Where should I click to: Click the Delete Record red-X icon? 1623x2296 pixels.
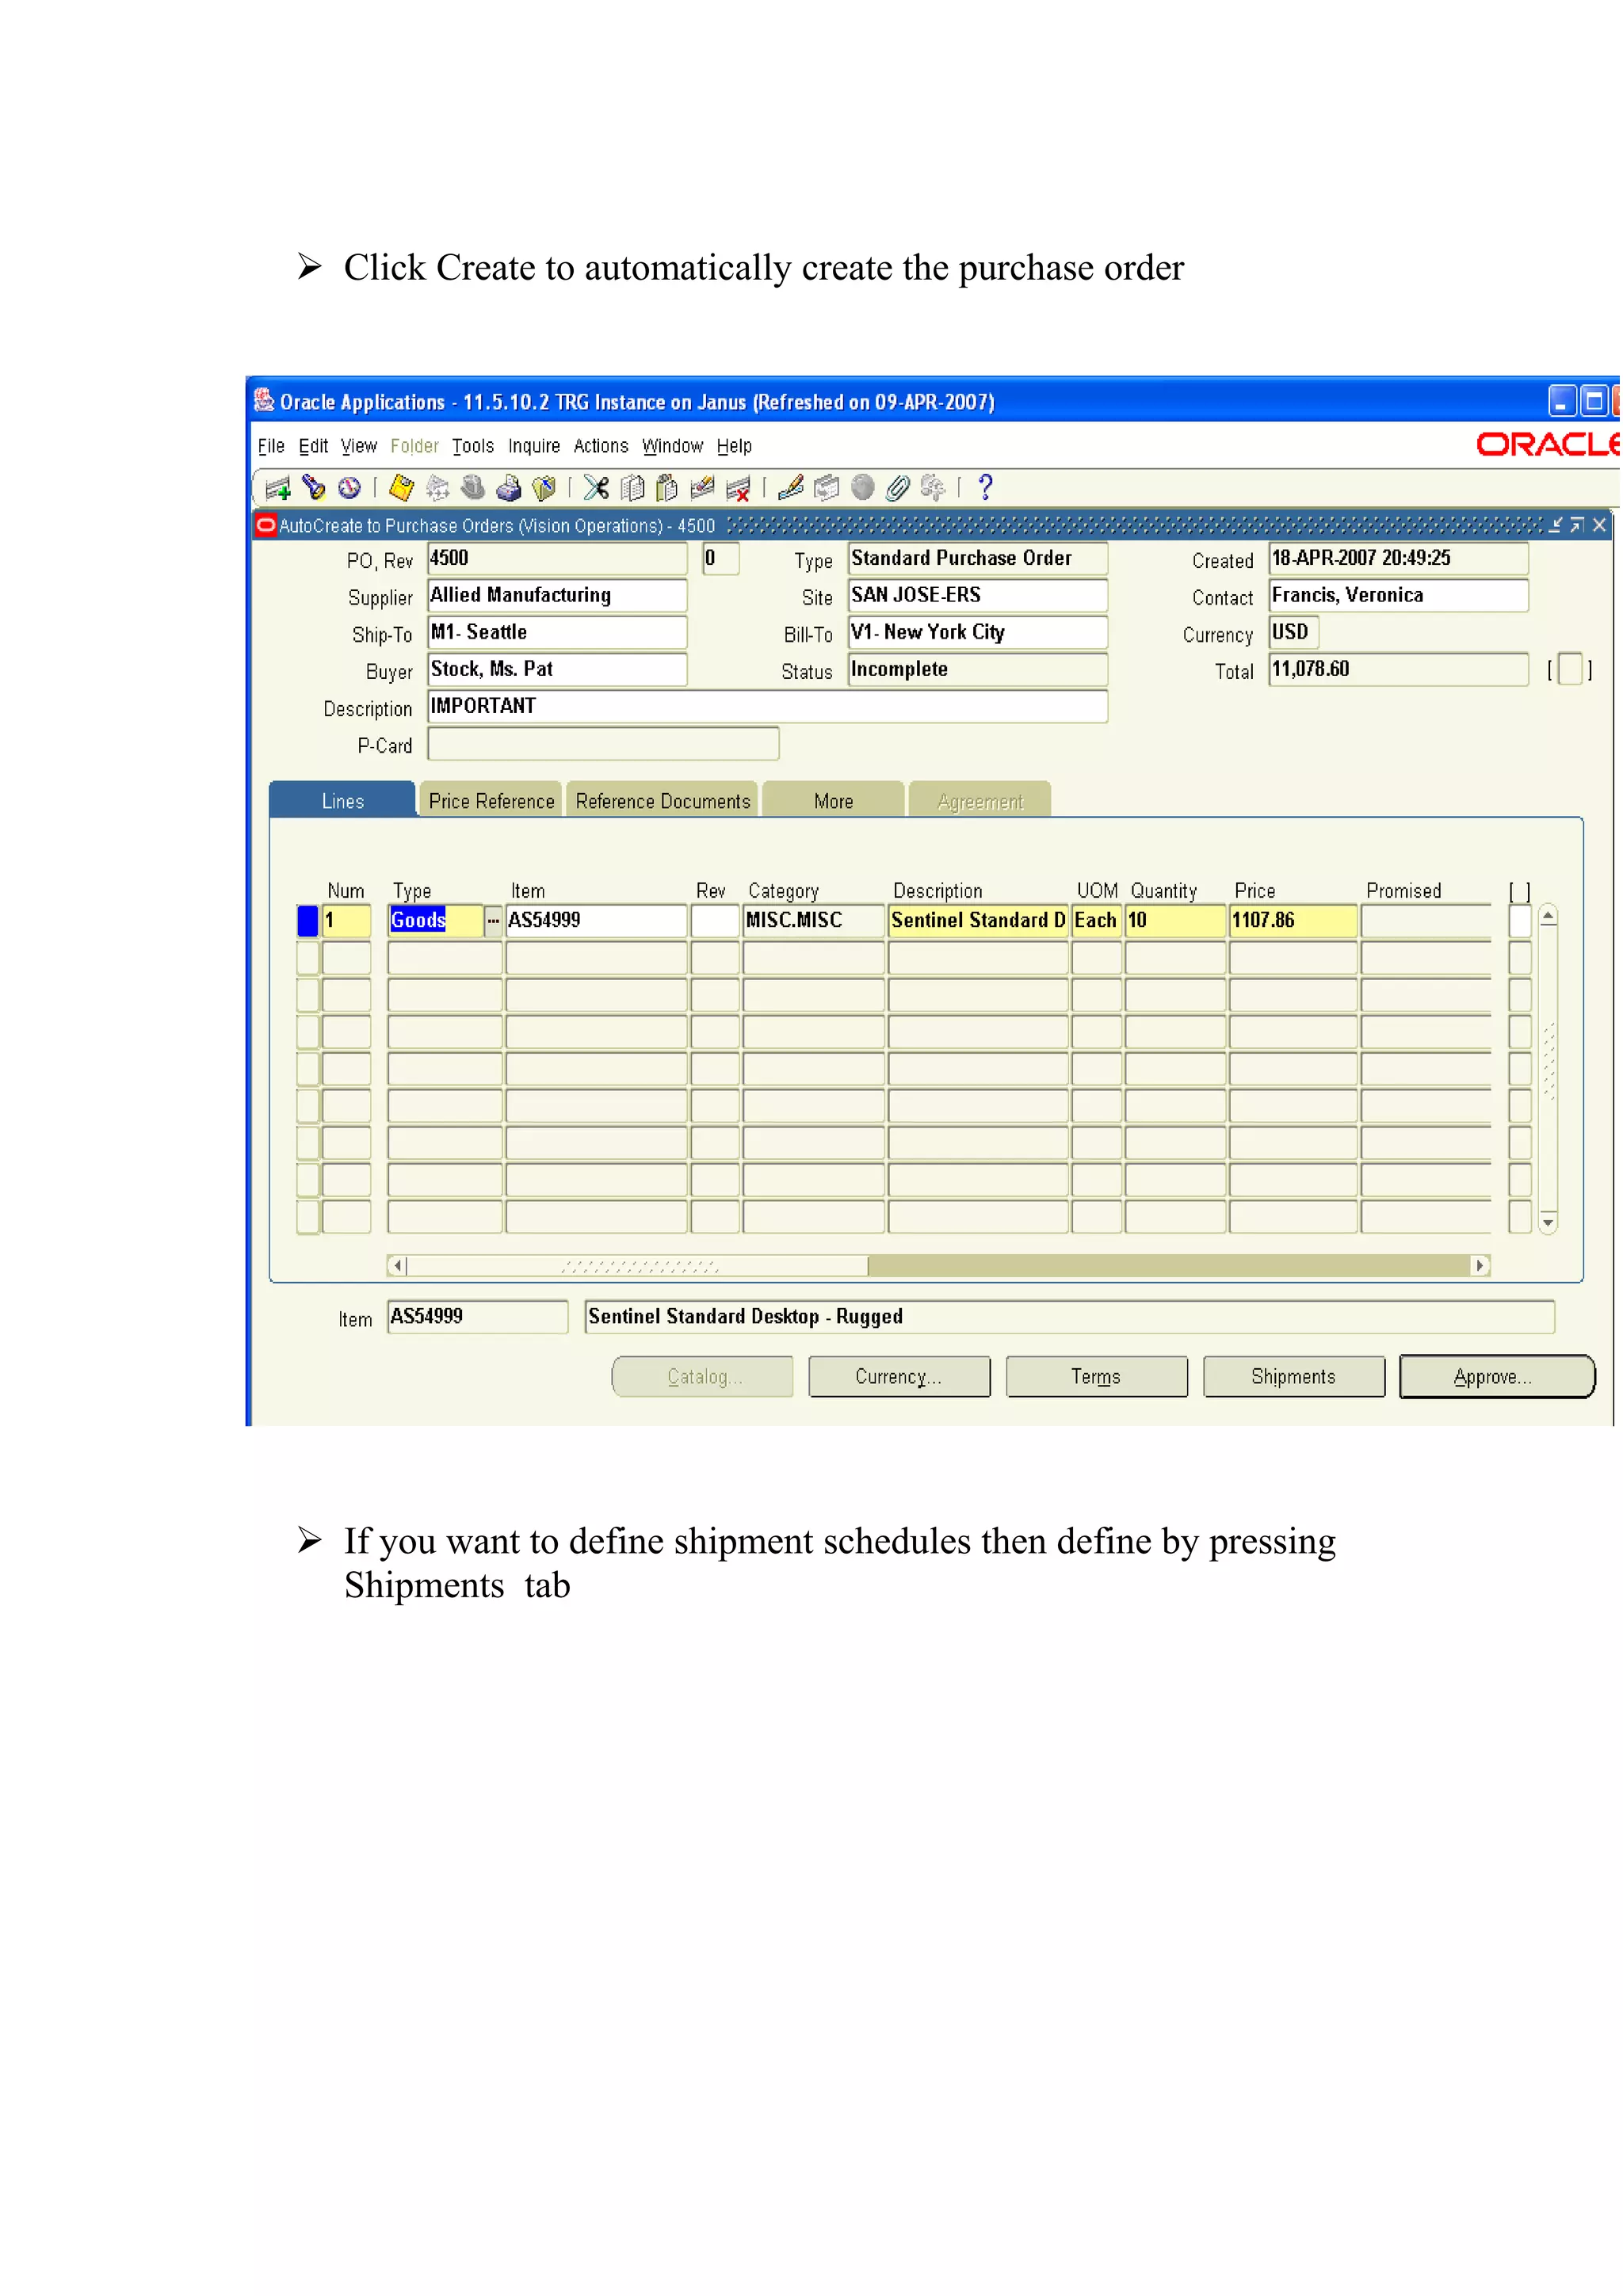point(738,489)
